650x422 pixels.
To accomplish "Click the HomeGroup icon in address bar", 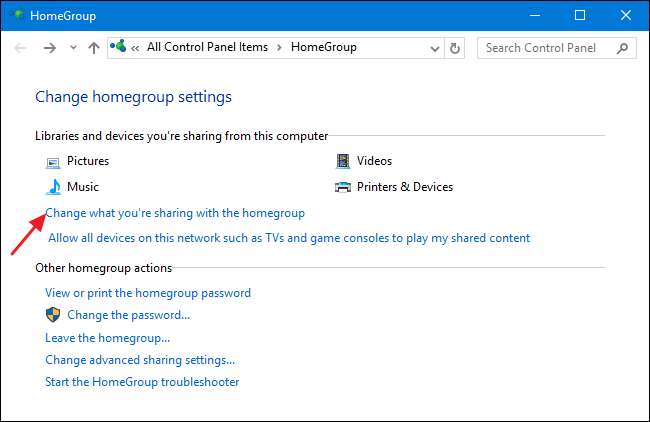I will [x=121, y=47].
